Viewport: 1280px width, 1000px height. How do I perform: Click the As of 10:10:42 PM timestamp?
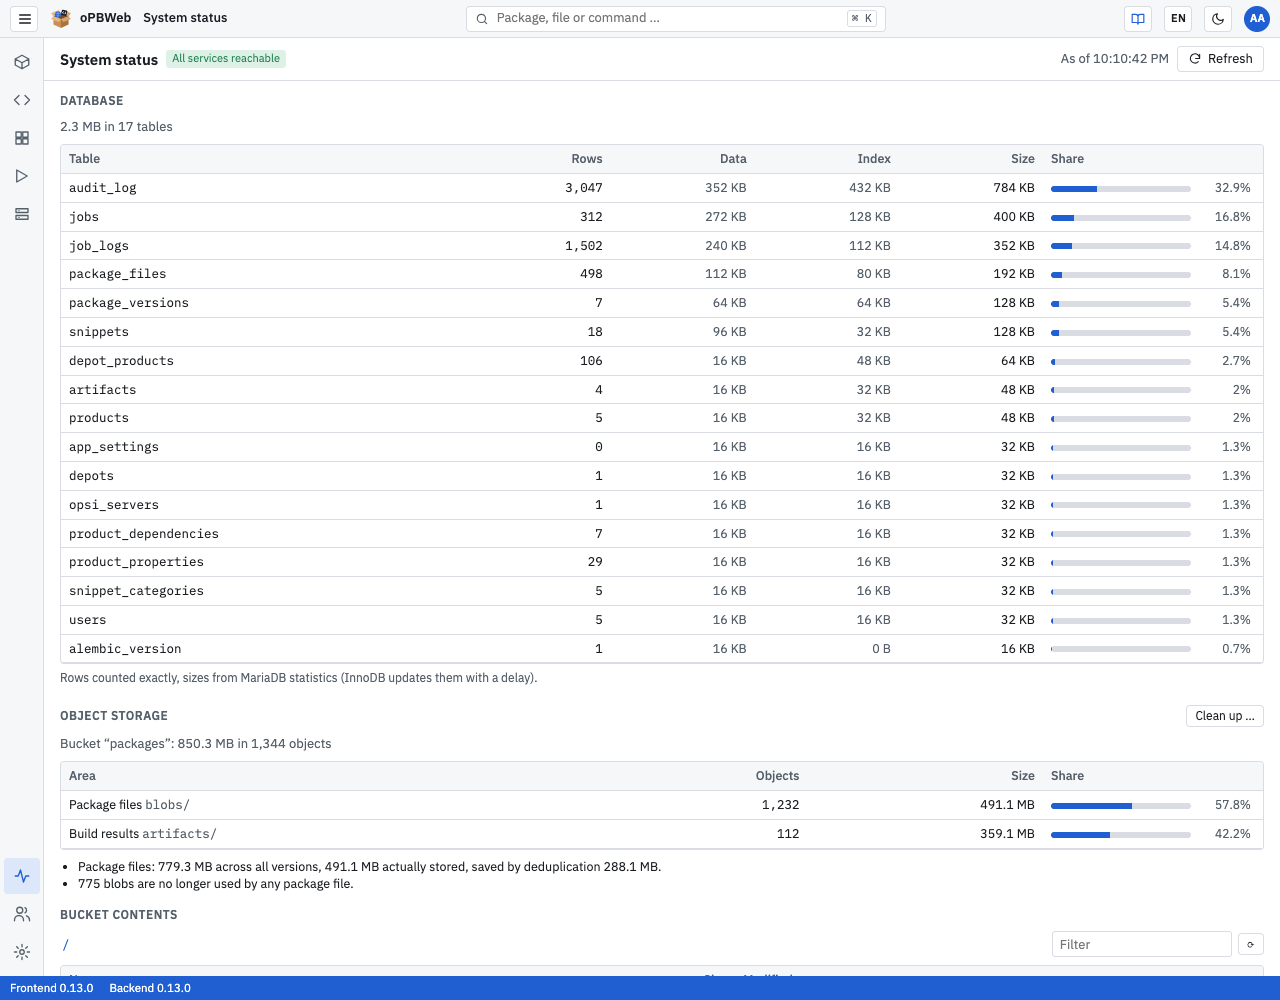pyautogui.click(x=1114, y=59)
